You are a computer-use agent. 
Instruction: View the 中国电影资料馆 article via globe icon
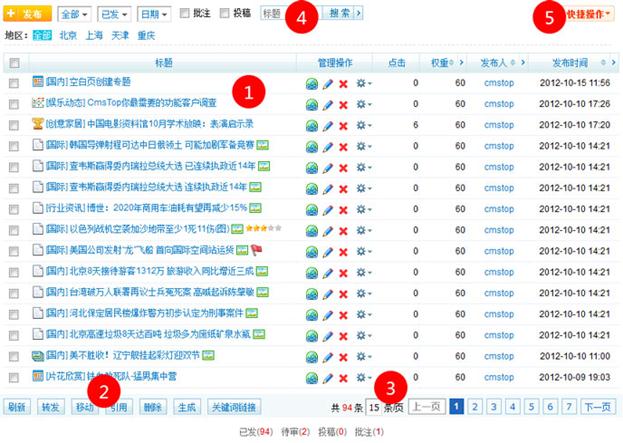click(312, 126)
